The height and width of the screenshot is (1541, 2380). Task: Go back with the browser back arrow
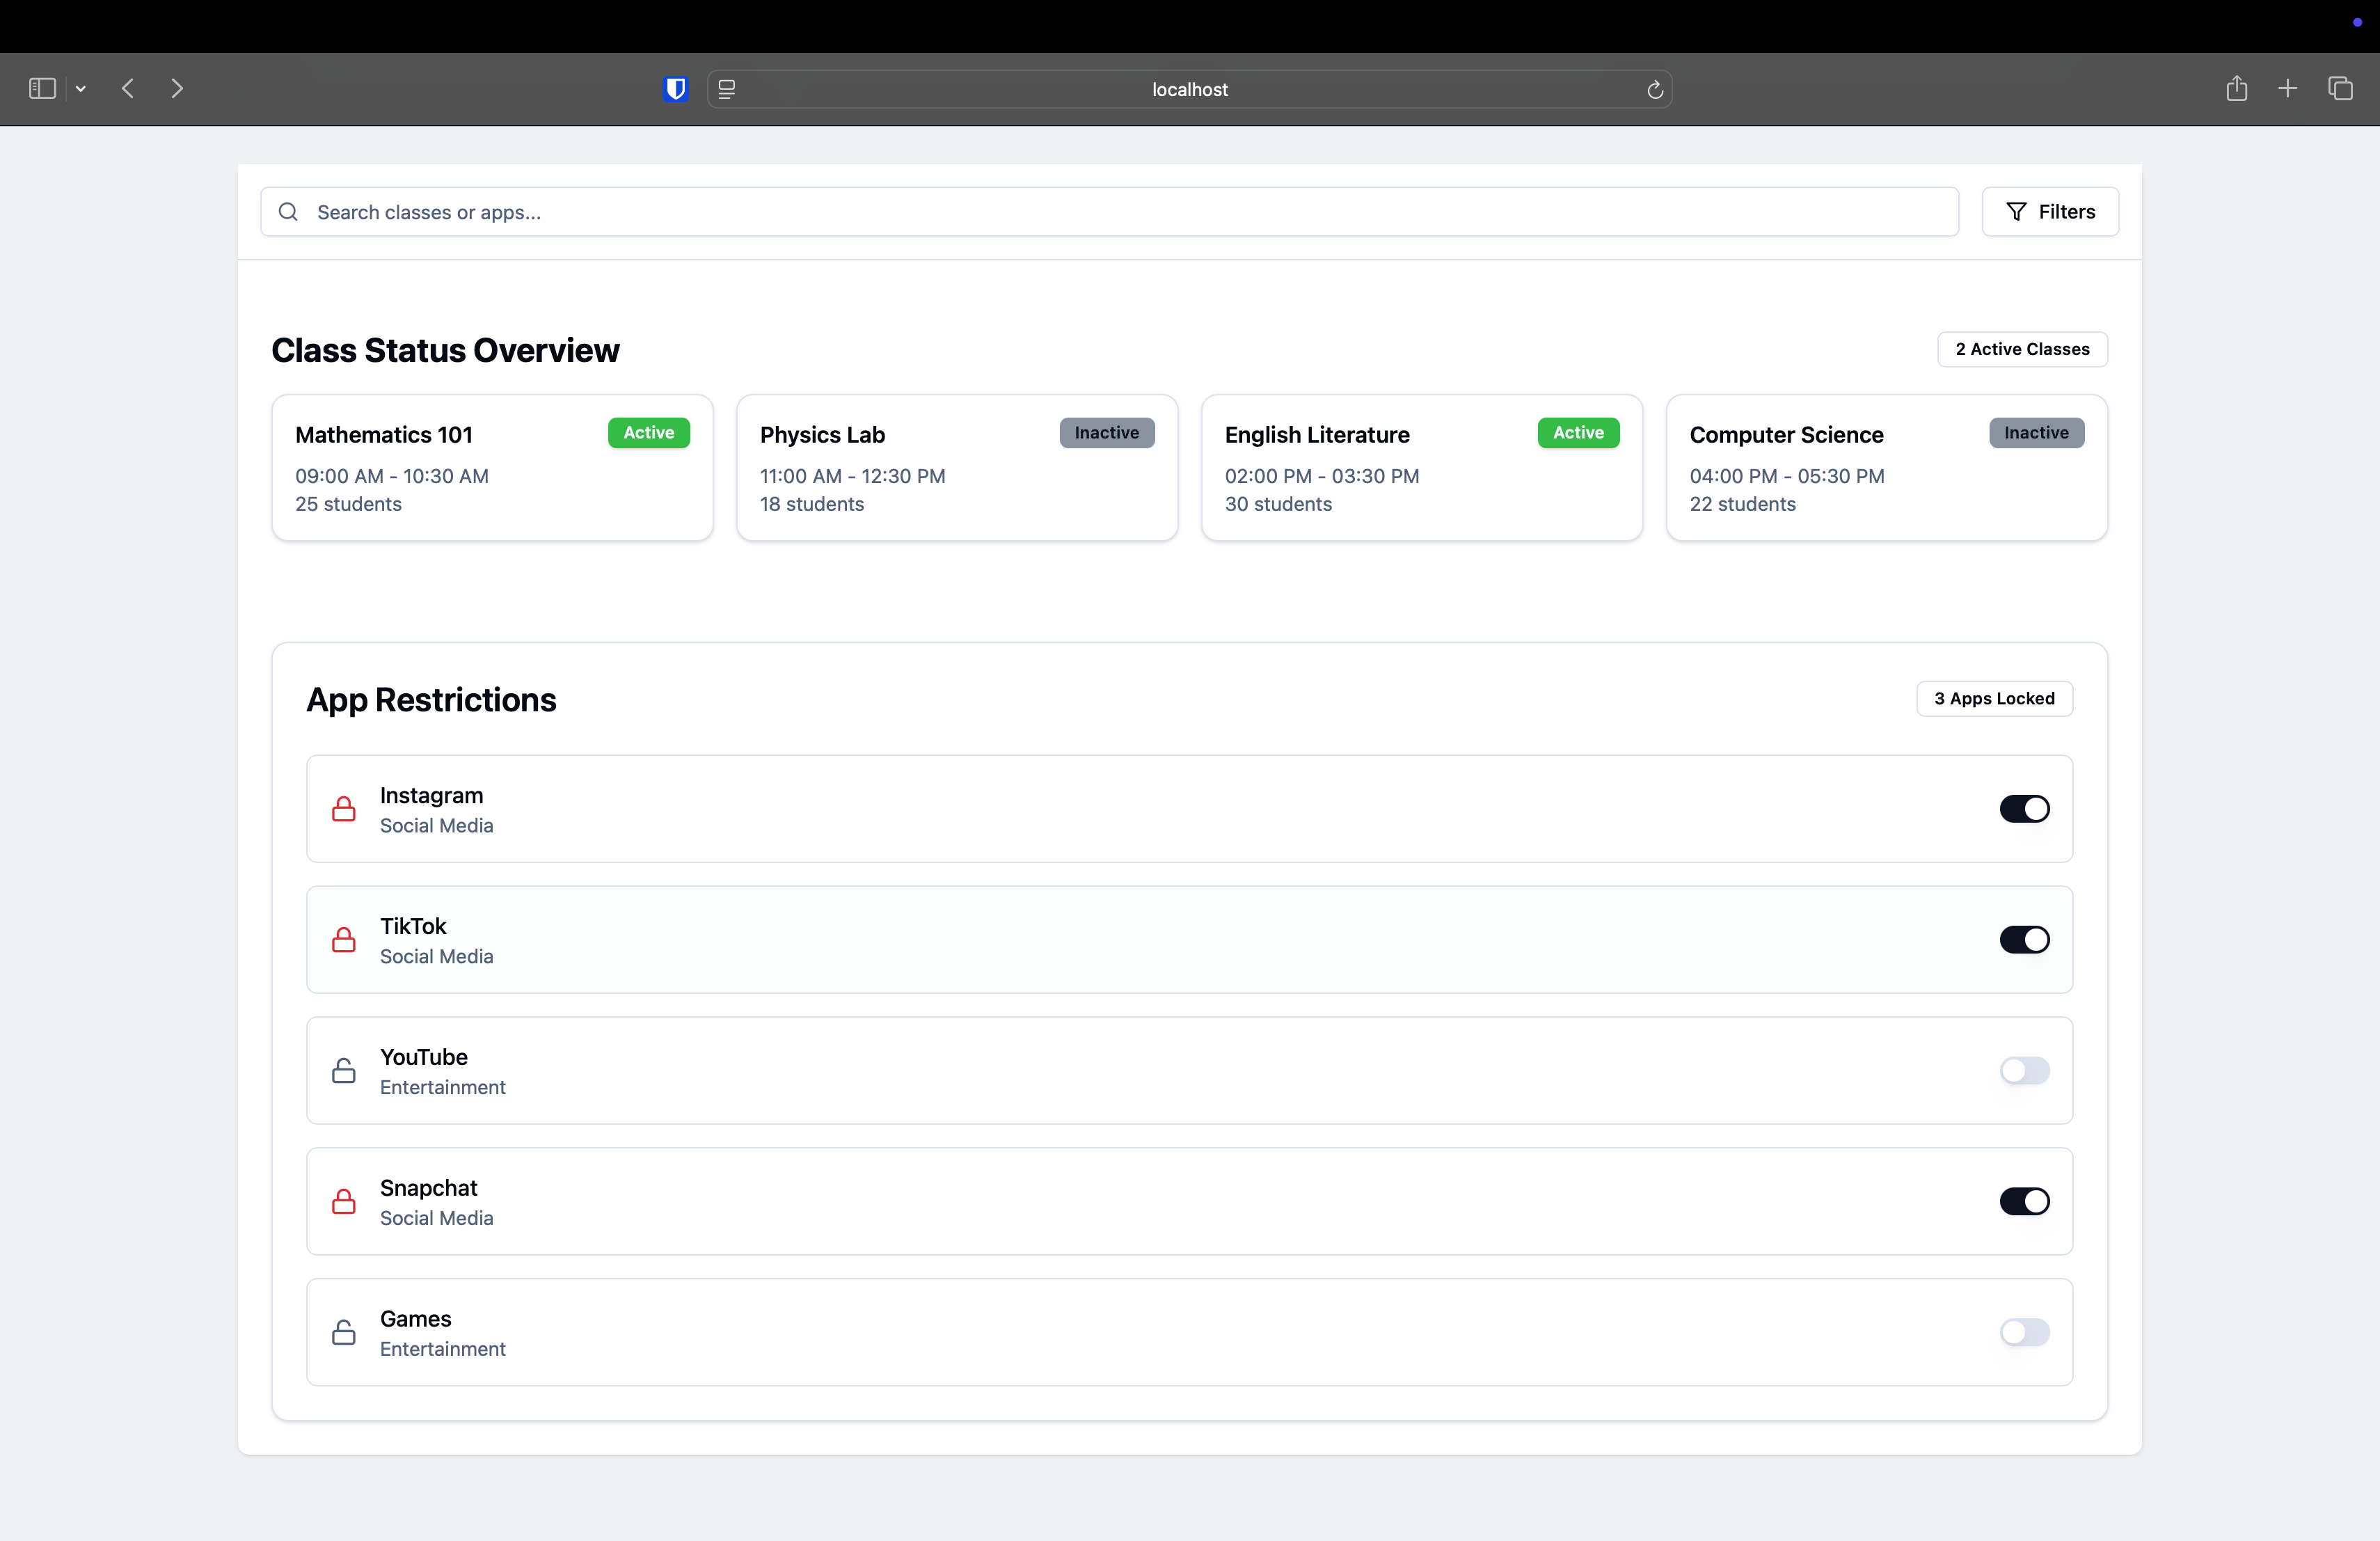point(128,89)
